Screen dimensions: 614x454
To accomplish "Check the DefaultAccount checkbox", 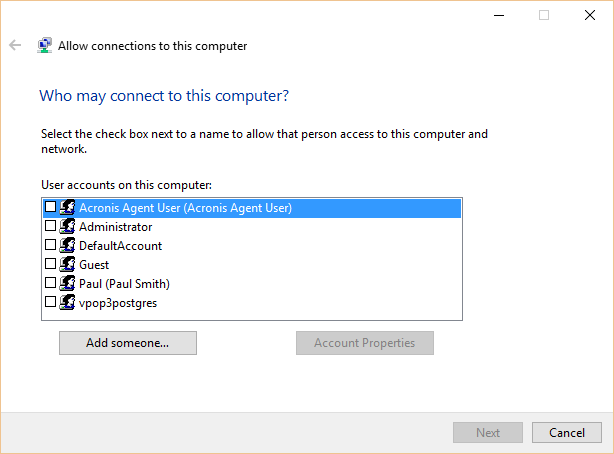I will click(x=51, y=244).
